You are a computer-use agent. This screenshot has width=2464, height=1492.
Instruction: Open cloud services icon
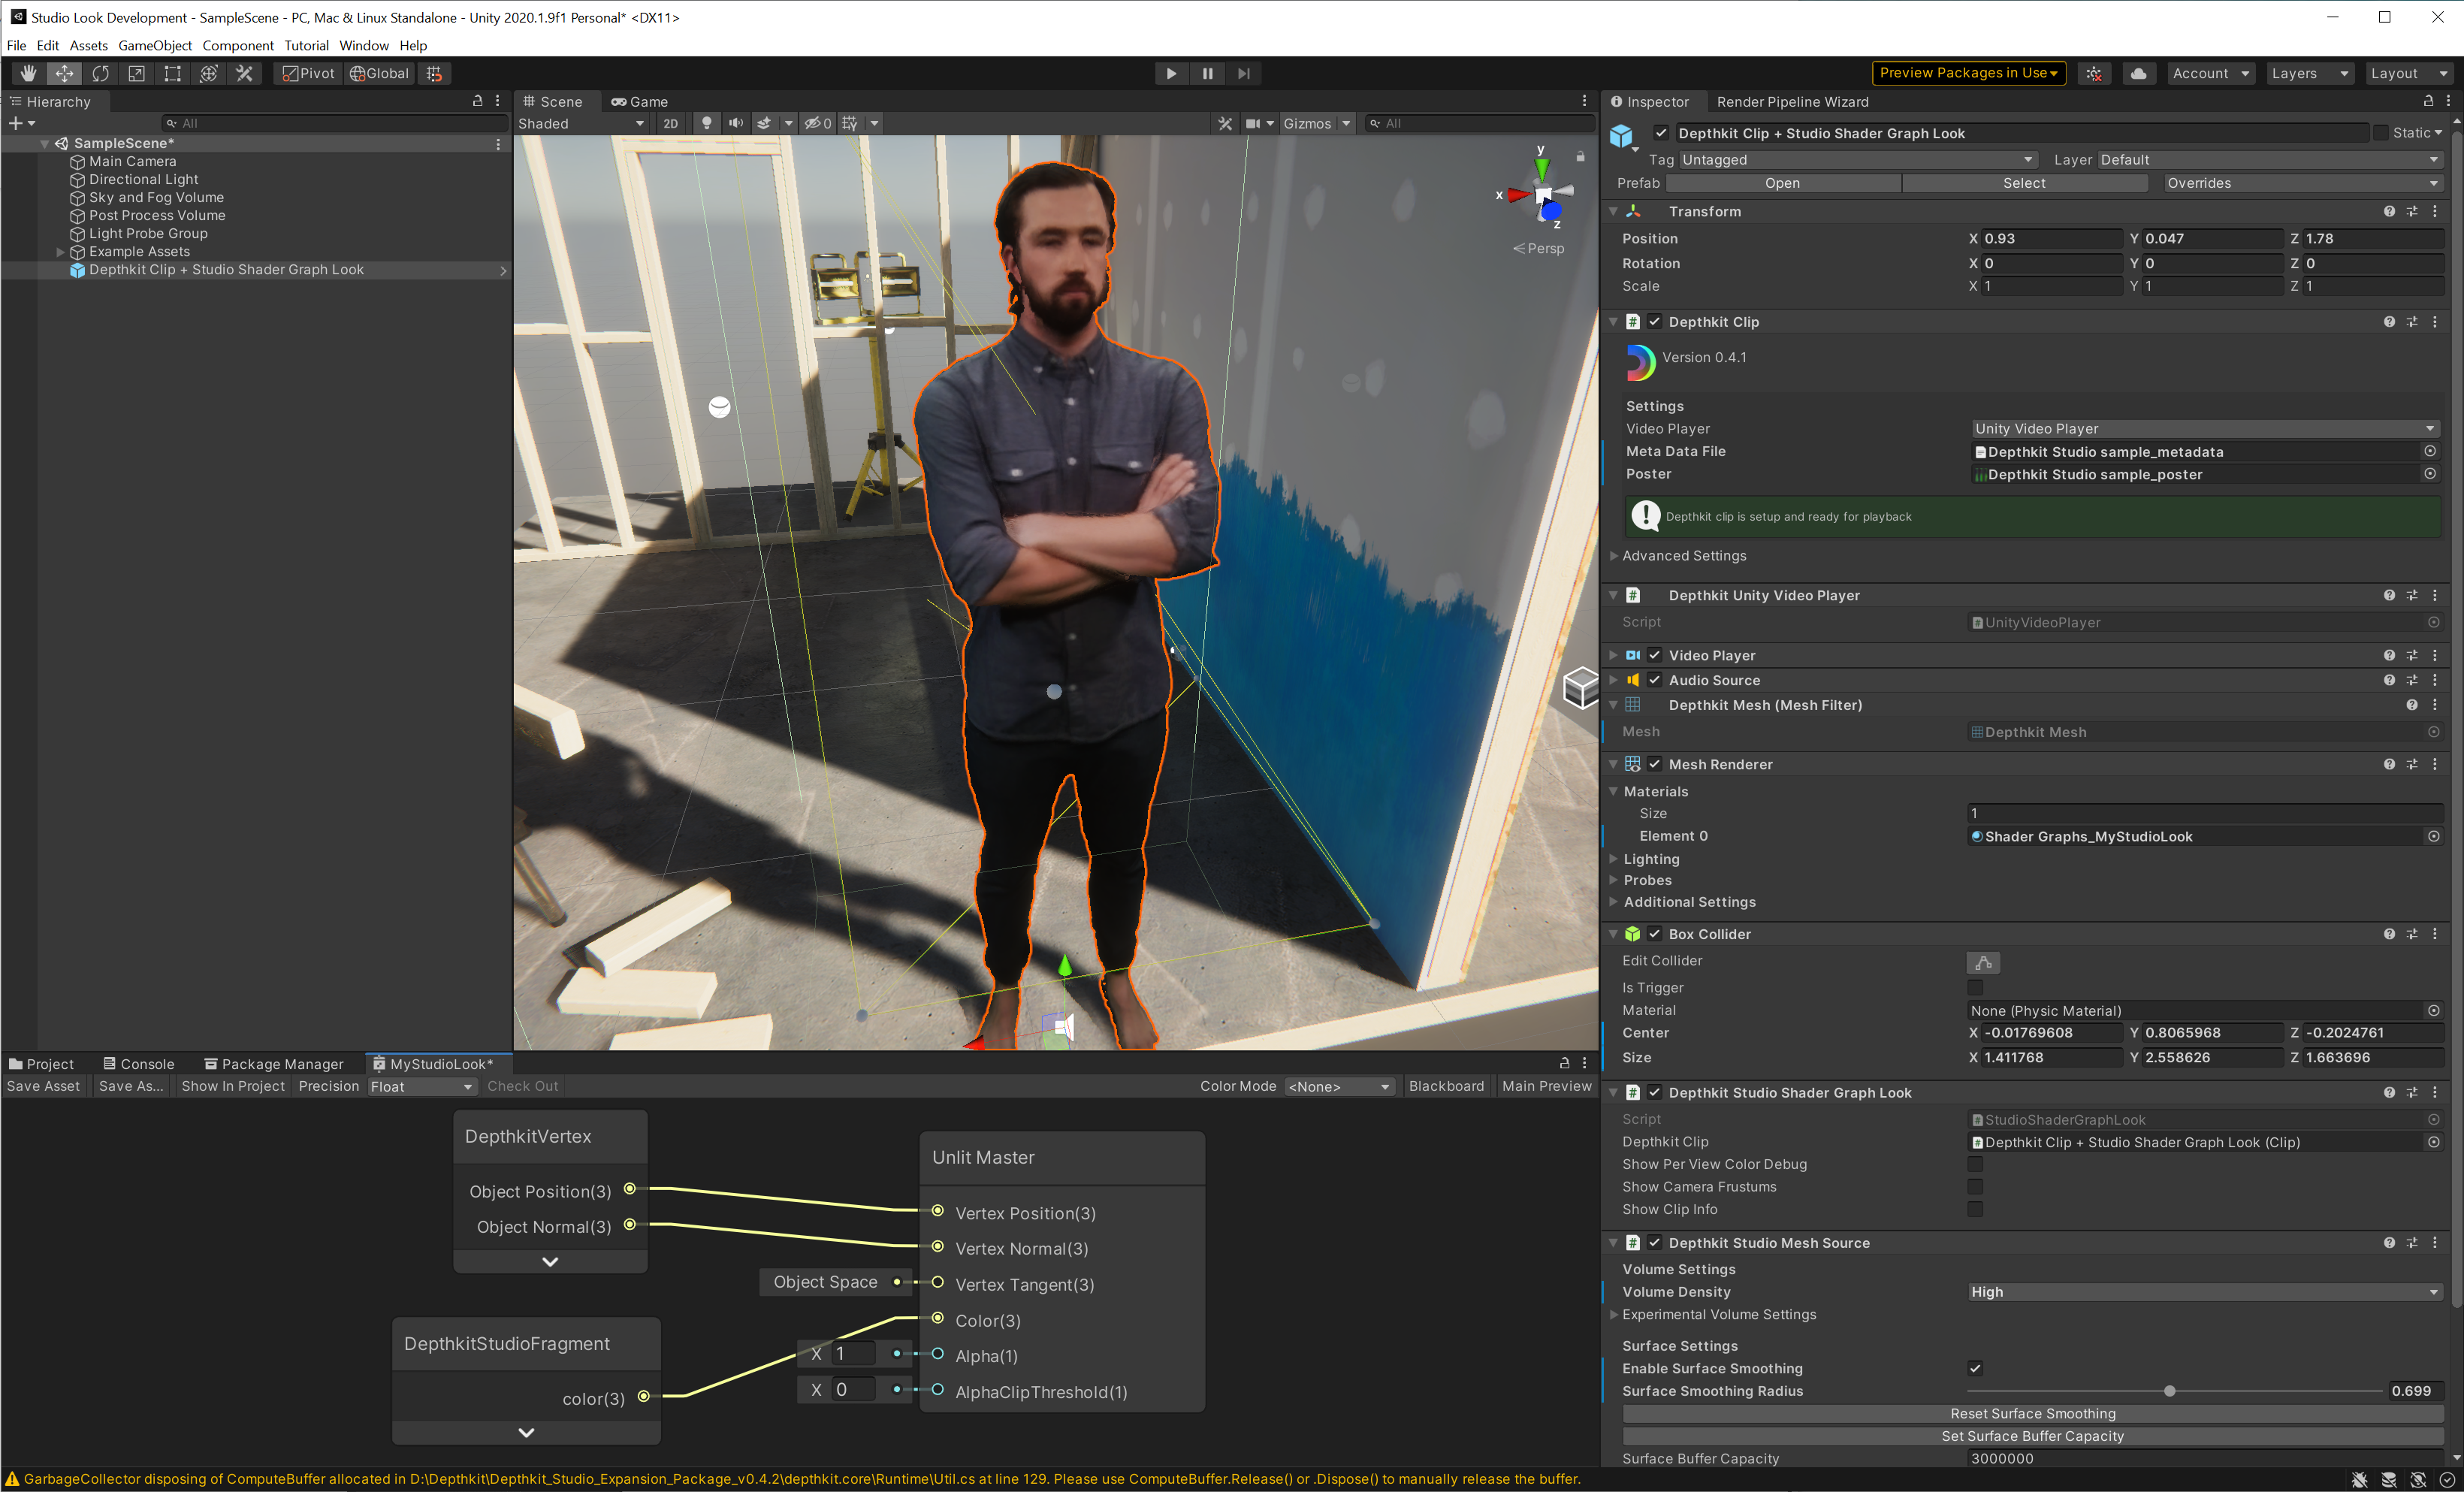(2138, 73)
